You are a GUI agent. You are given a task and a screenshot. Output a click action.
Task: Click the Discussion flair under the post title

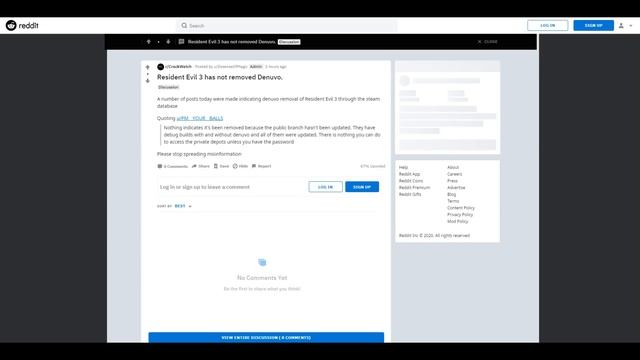click(168, 87)
